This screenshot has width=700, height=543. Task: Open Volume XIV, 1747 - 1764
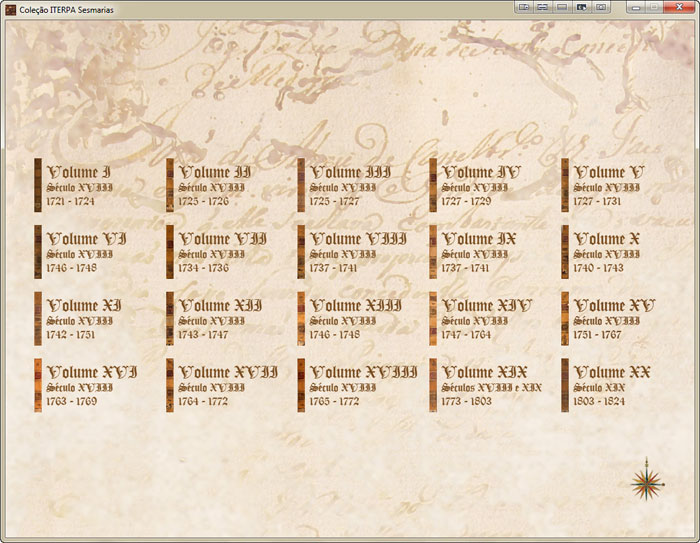coord(486,306)
